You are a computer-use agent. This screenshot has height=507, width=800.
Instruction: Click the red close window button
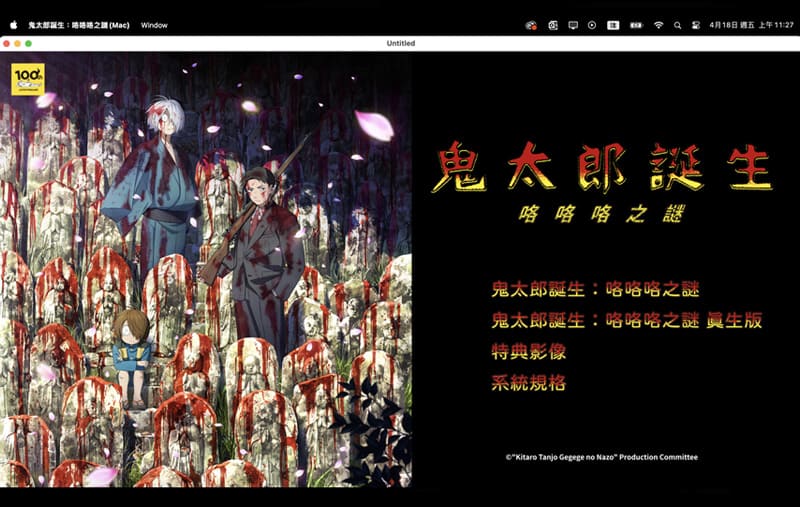tap(6, 43)
